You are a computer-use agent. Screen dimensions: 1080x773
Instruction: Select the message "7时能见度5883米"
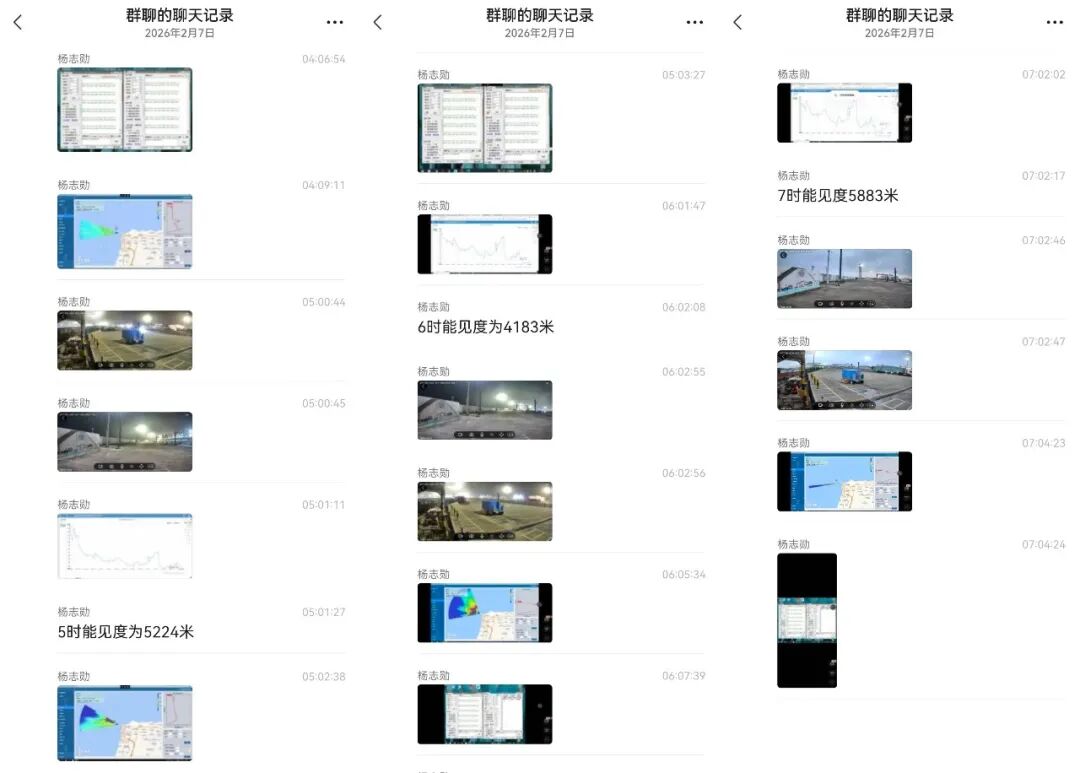[838, 196]
